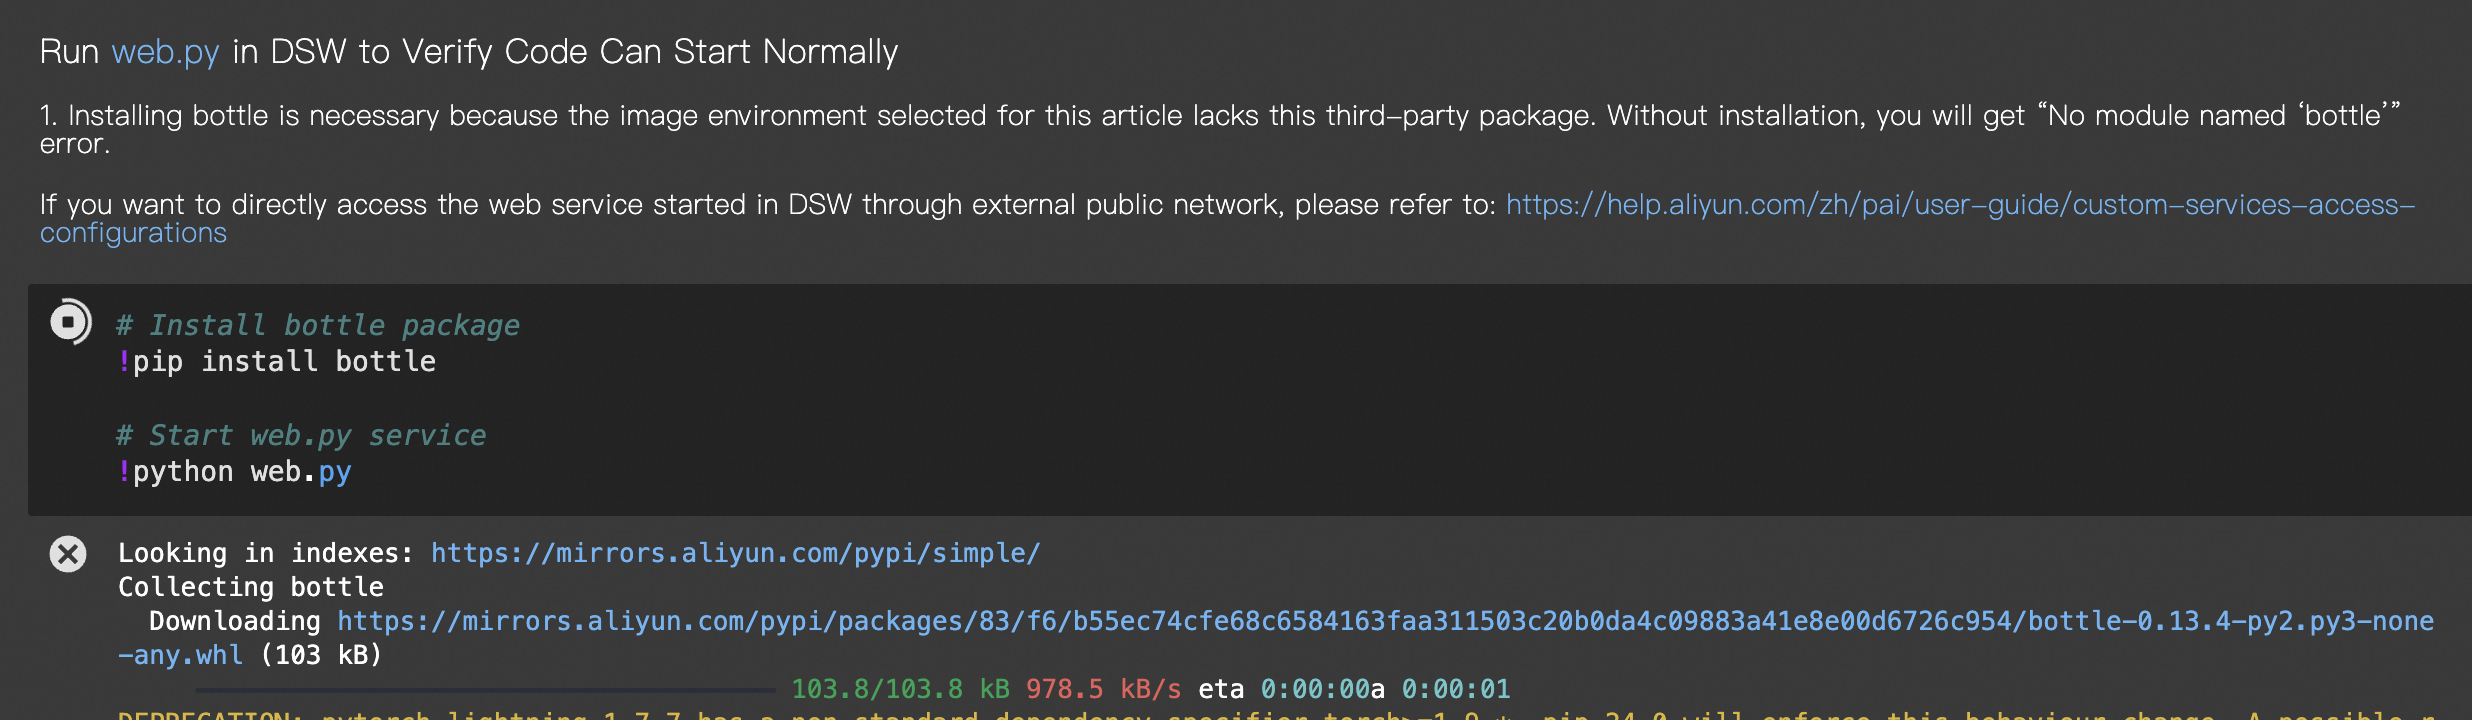Open the web.py link in the heading
This screenshot has width=2472, height=720.
[165, 52]
